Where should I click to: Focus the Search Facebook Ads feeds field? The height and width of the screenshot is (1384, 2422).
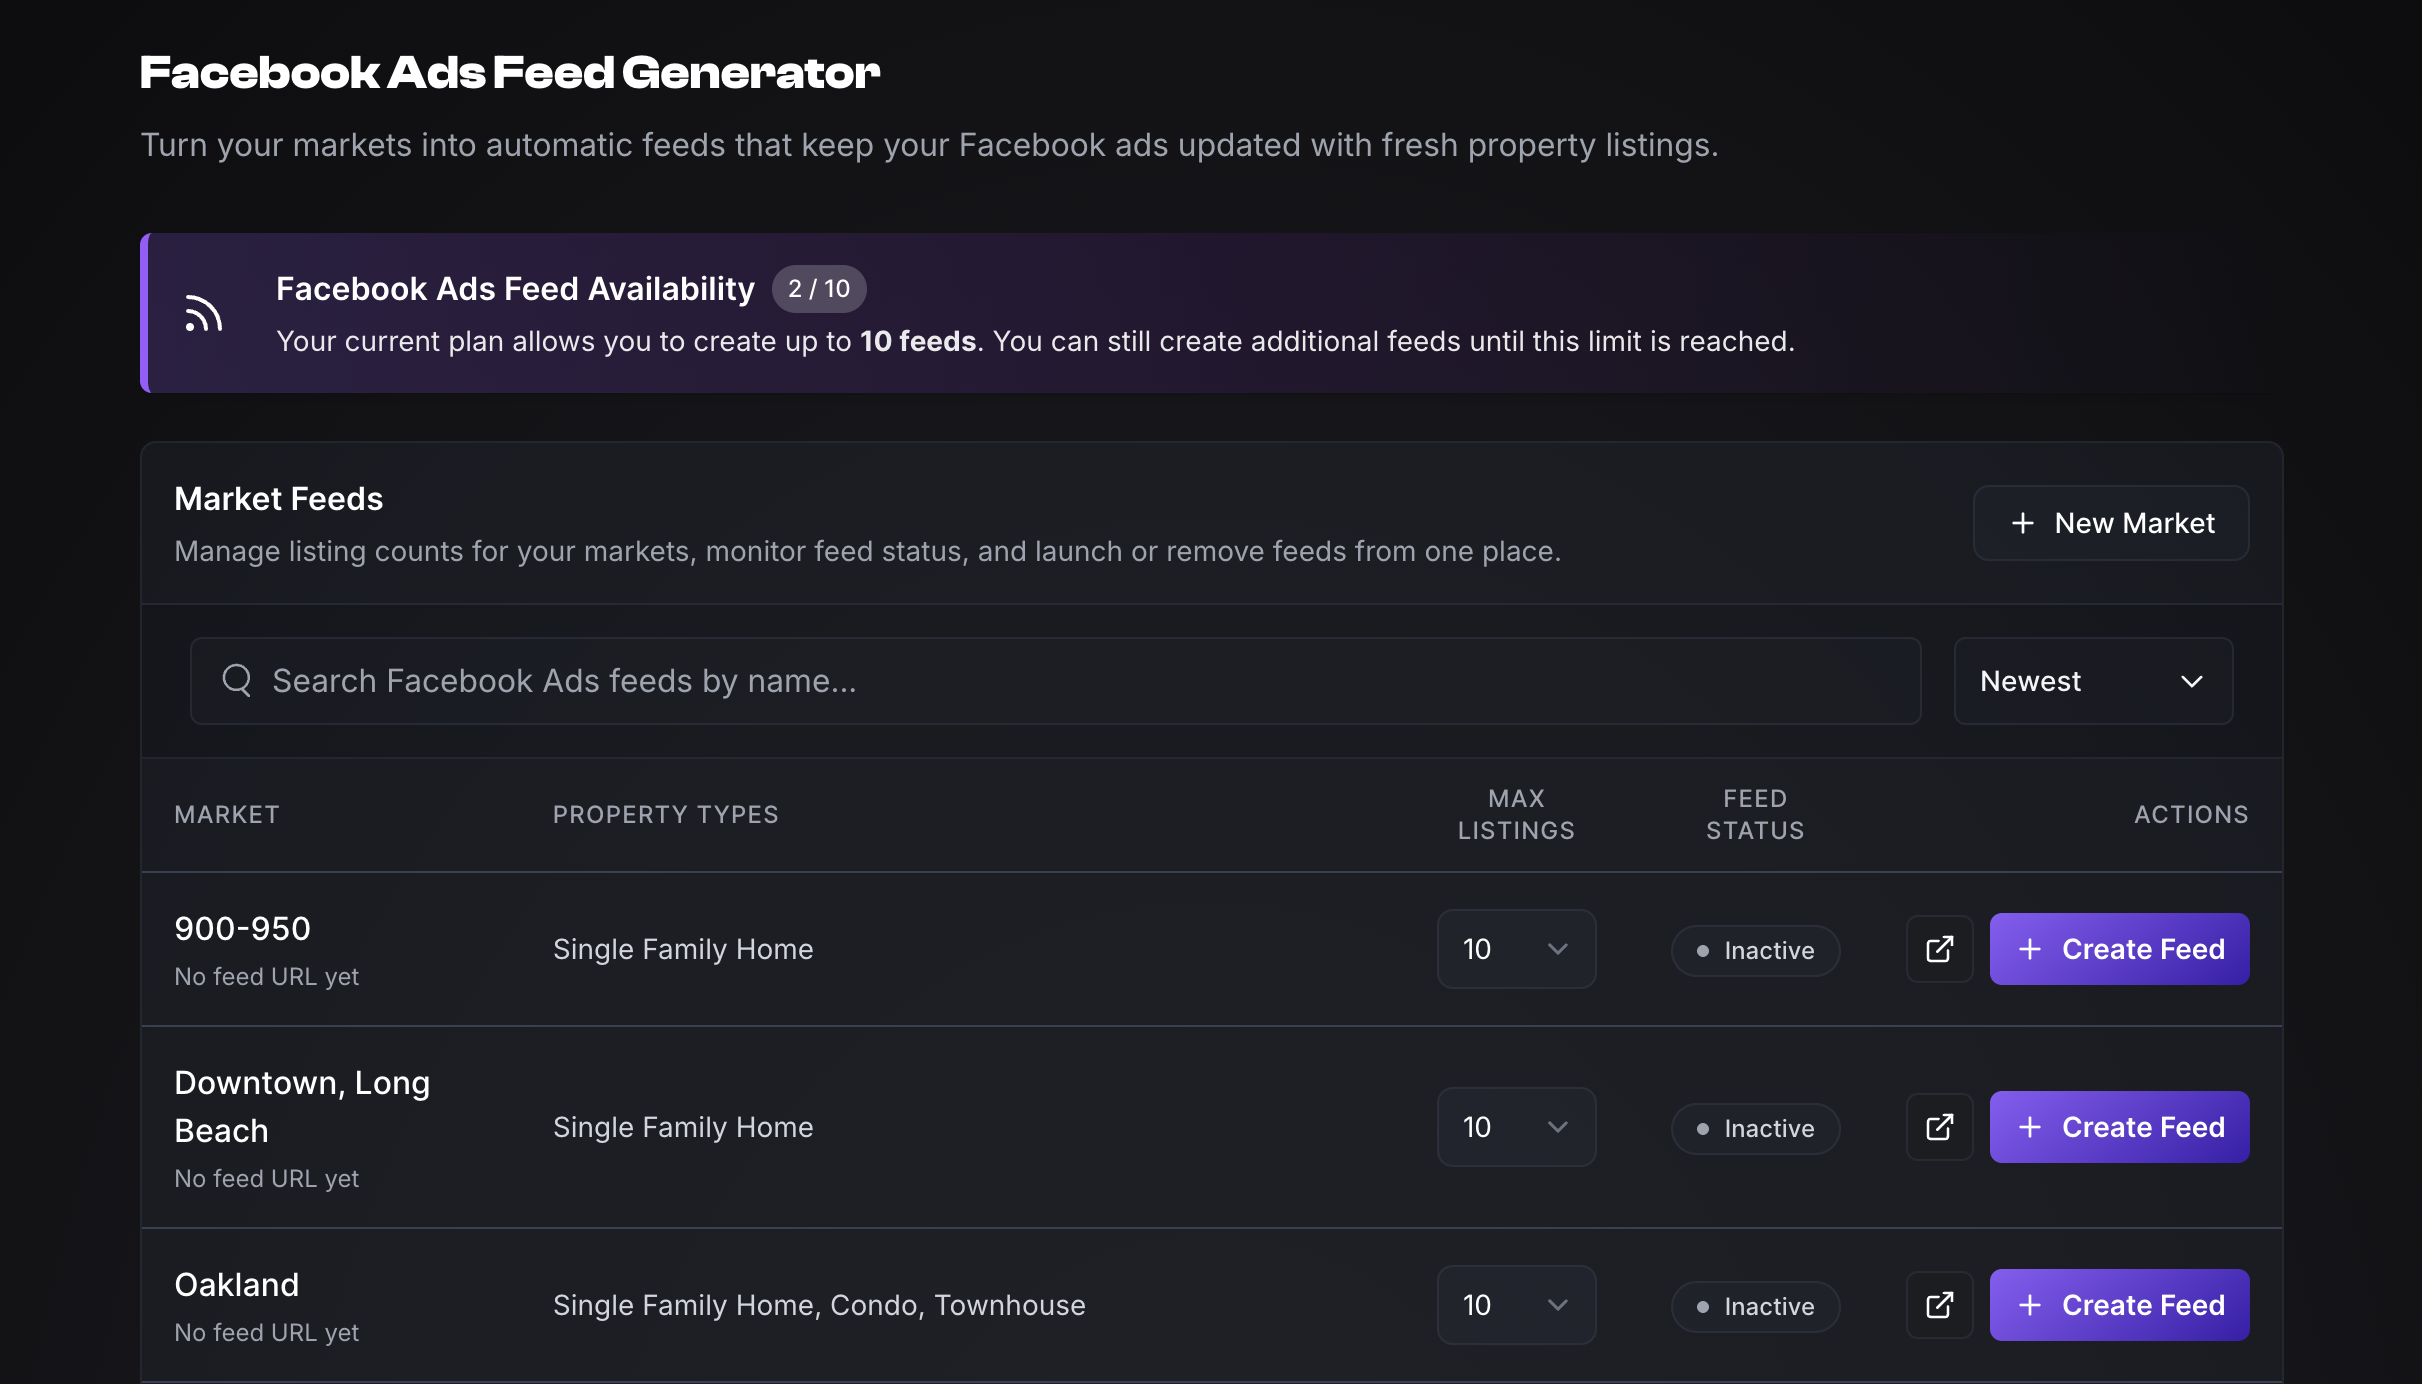1055,681
